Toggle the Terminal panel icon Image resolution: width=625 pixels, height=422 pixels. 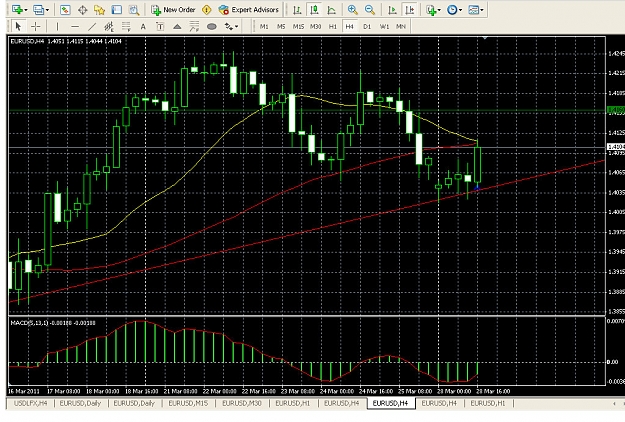[x=116, y=10]
